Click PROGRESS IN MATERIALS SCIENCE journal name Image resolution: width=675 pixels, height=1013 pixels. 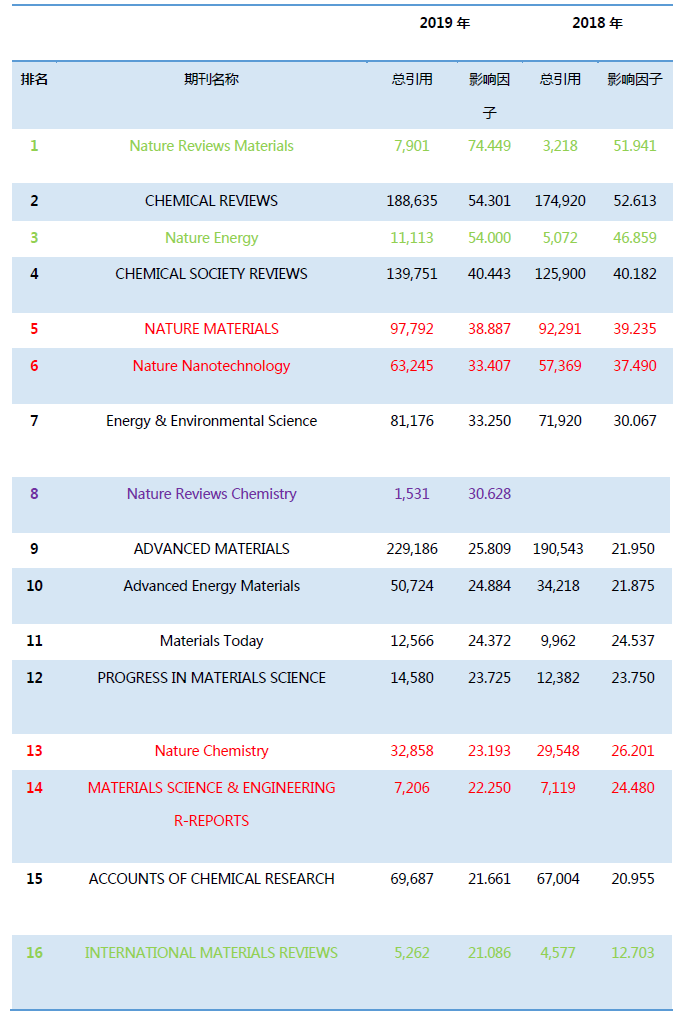pyautogui.click(x=211, y=678)
